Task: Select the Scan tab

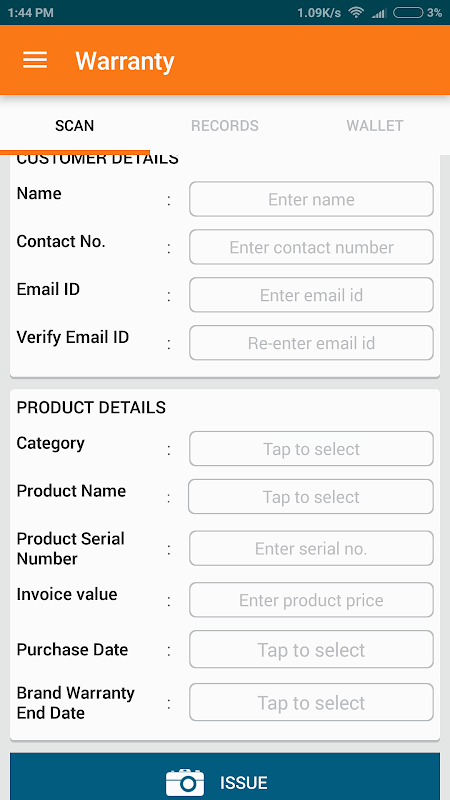Action: (74, 126)
